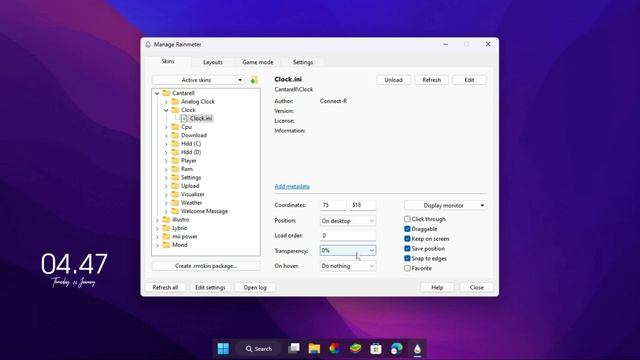Screen dimensions: 640x360
Task: Click the Edit skin button
Action: [x=469, y=80]
